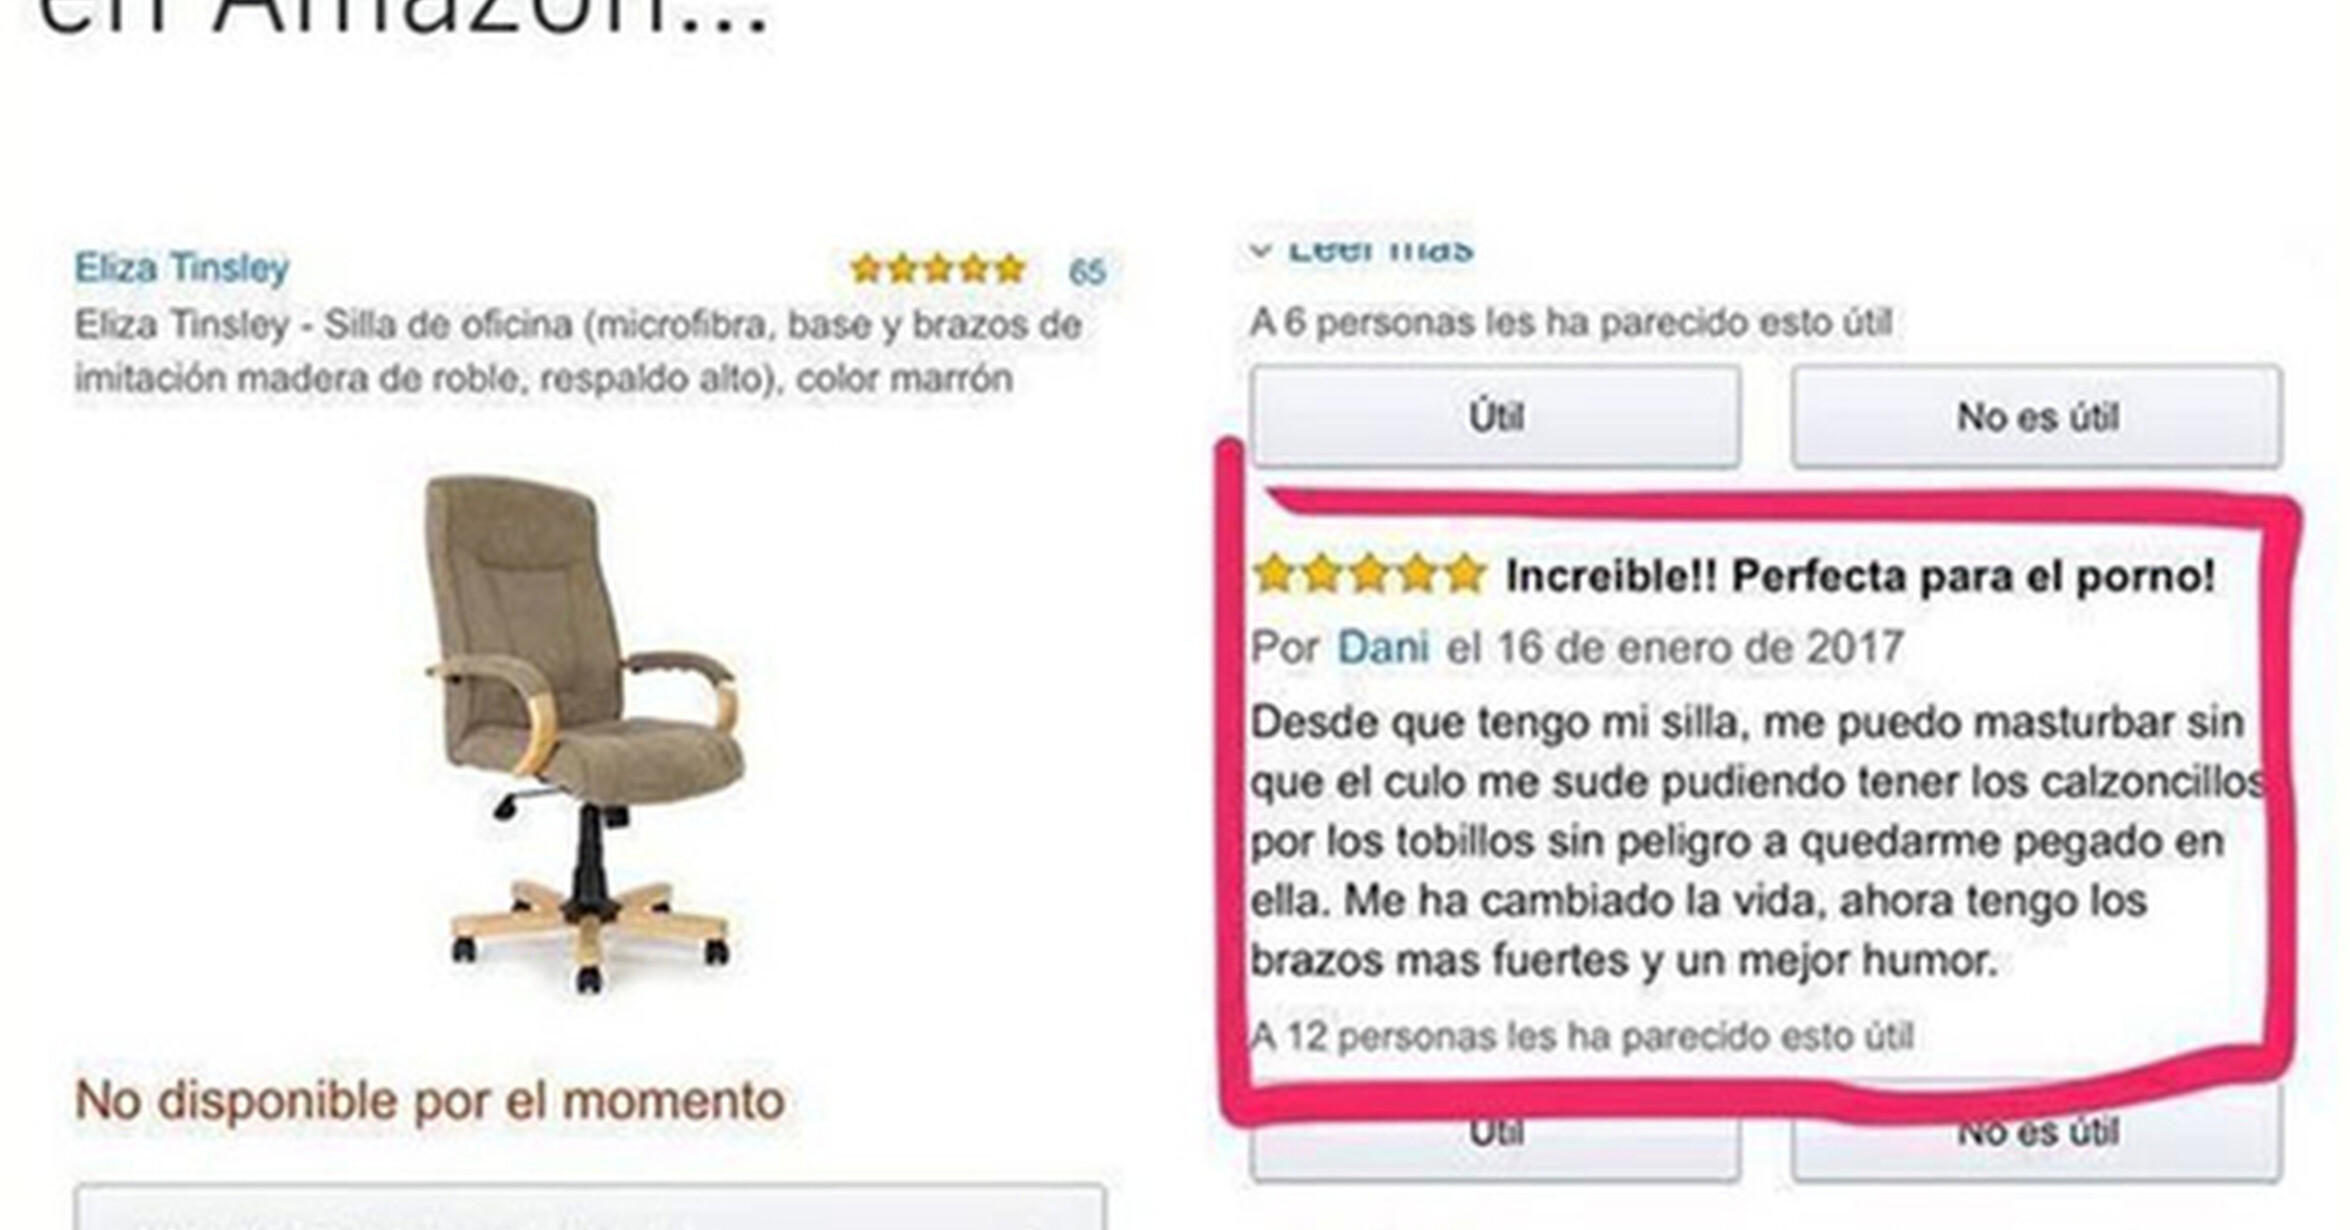Viewport: 2350px width, 1230px height.
Task: Click the chevron beside 'Leer más'
Action: [1261, 250]
